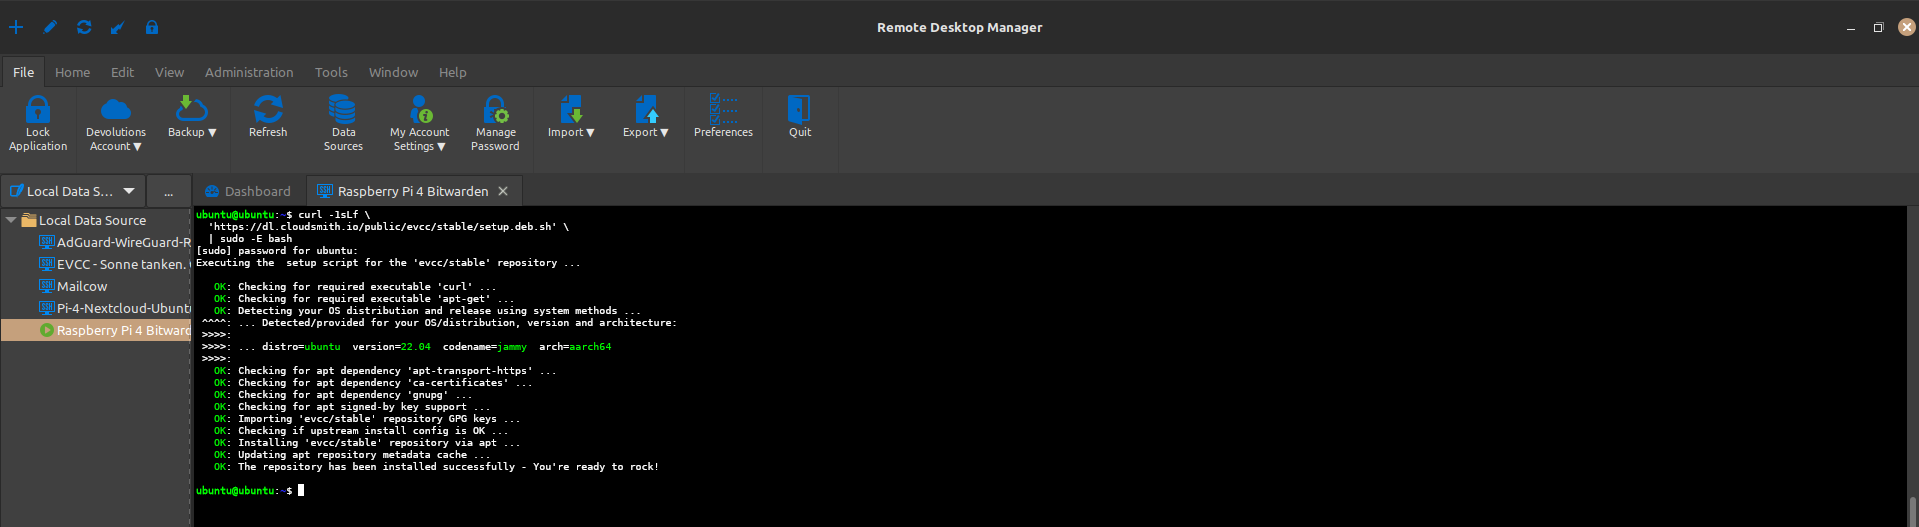Open the Manage Password tool
Viewport: 1919px width, 527px height.
point(495,109)
